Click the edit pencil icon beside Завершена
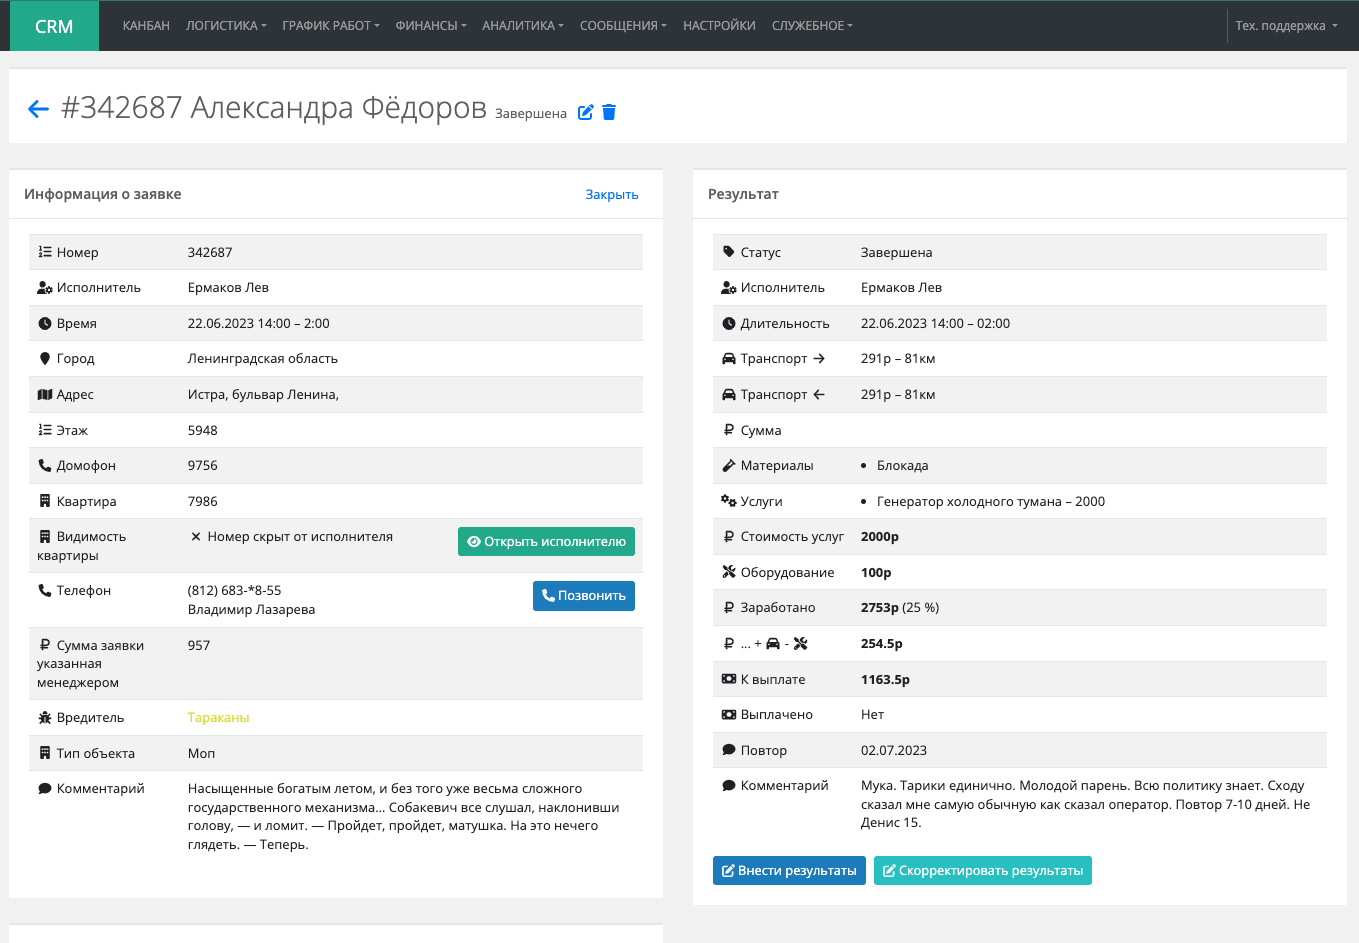The height and width of the screenshot is (943, 1359). coord(586,112)
